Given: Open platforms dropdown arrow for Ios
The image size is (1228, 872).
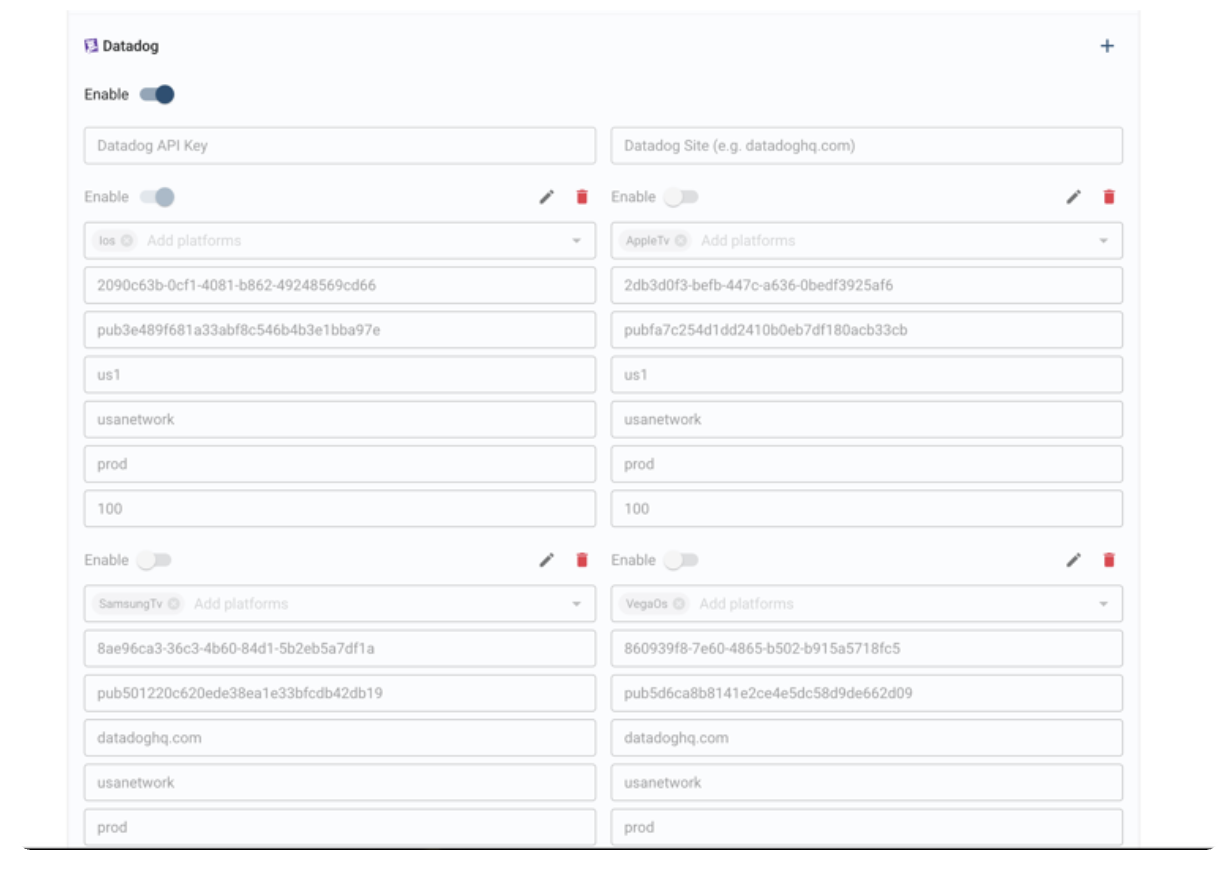Looking at the screenshot, I should tap(577, 241).
